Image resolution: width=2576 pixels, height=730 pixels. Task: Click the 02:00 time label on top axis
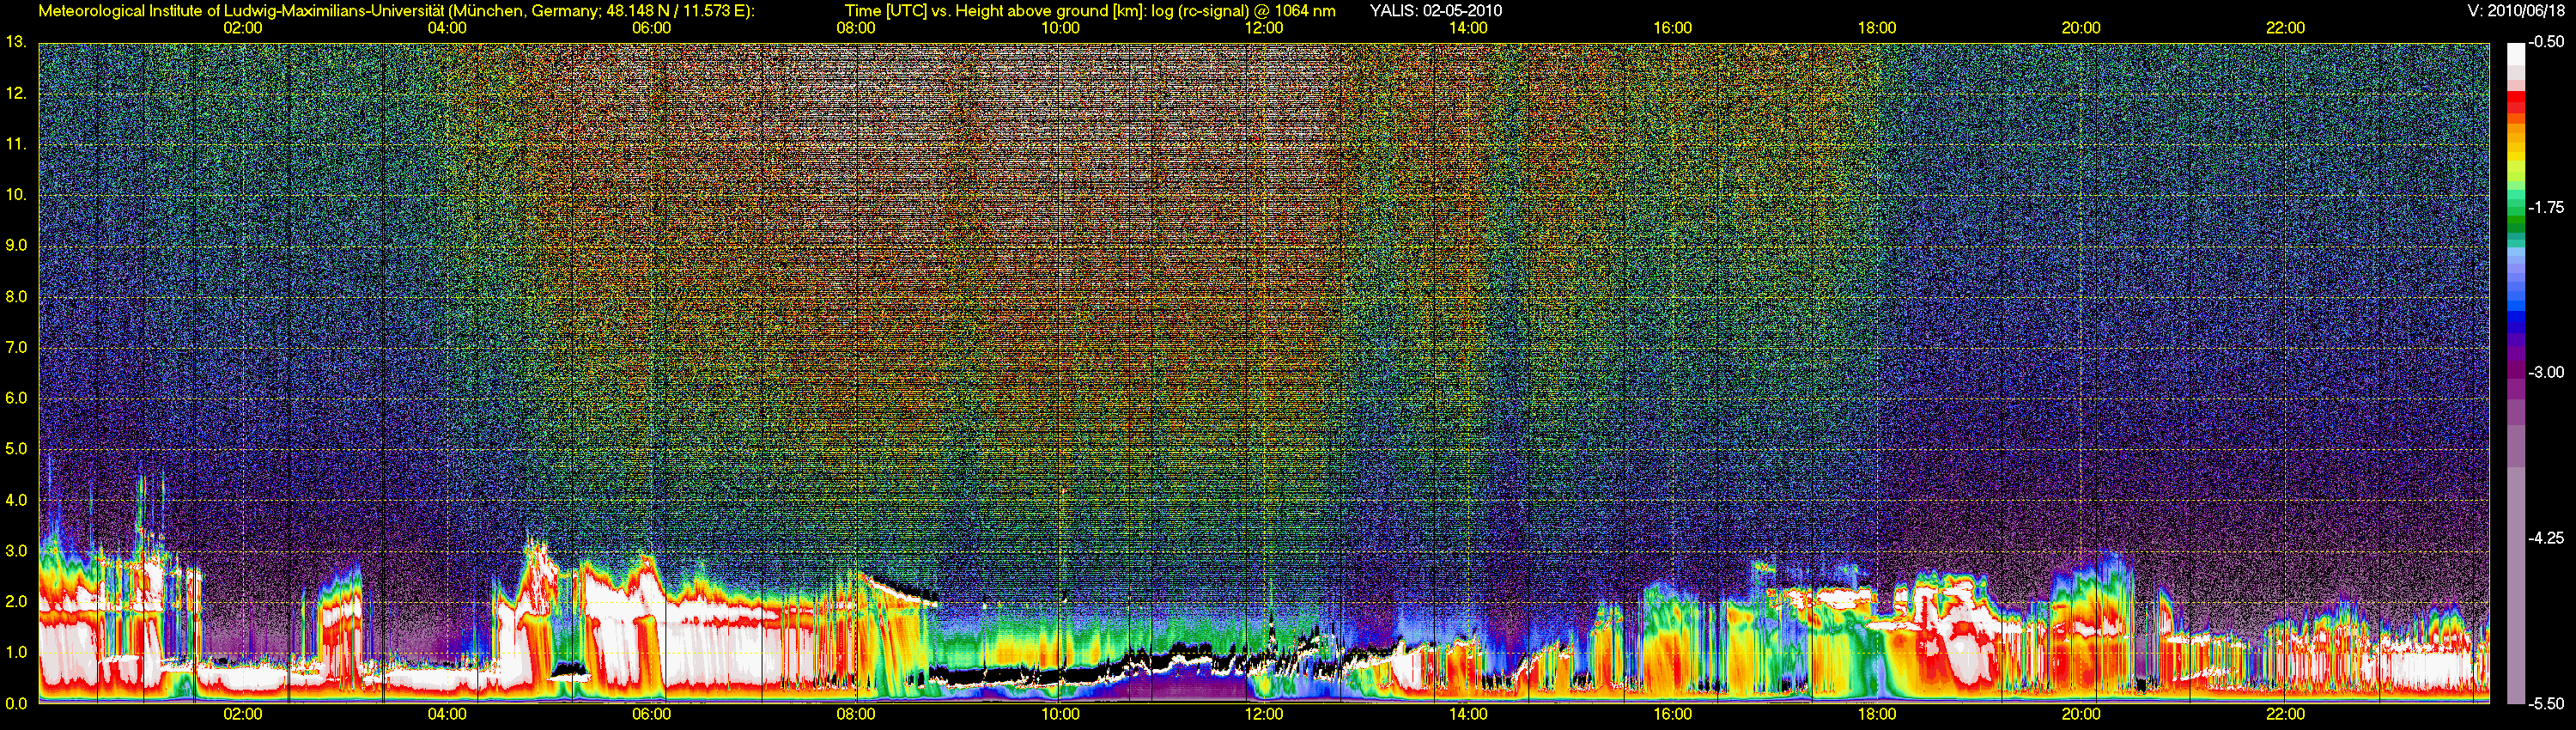(243, 28)
